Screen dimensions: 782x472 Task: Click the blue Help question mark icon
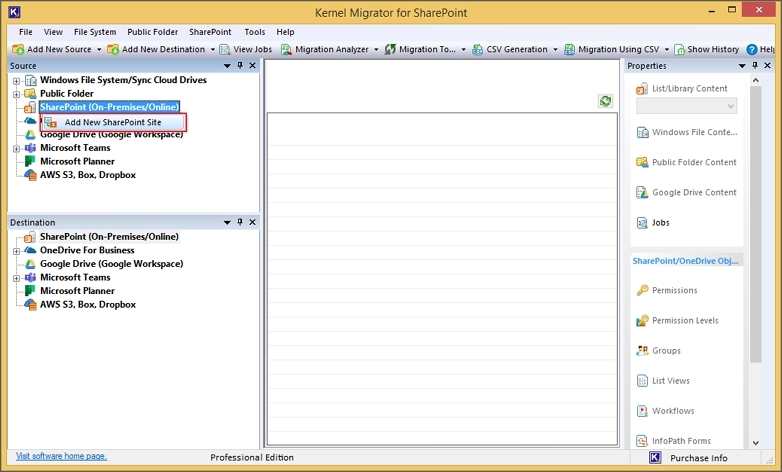752,49
